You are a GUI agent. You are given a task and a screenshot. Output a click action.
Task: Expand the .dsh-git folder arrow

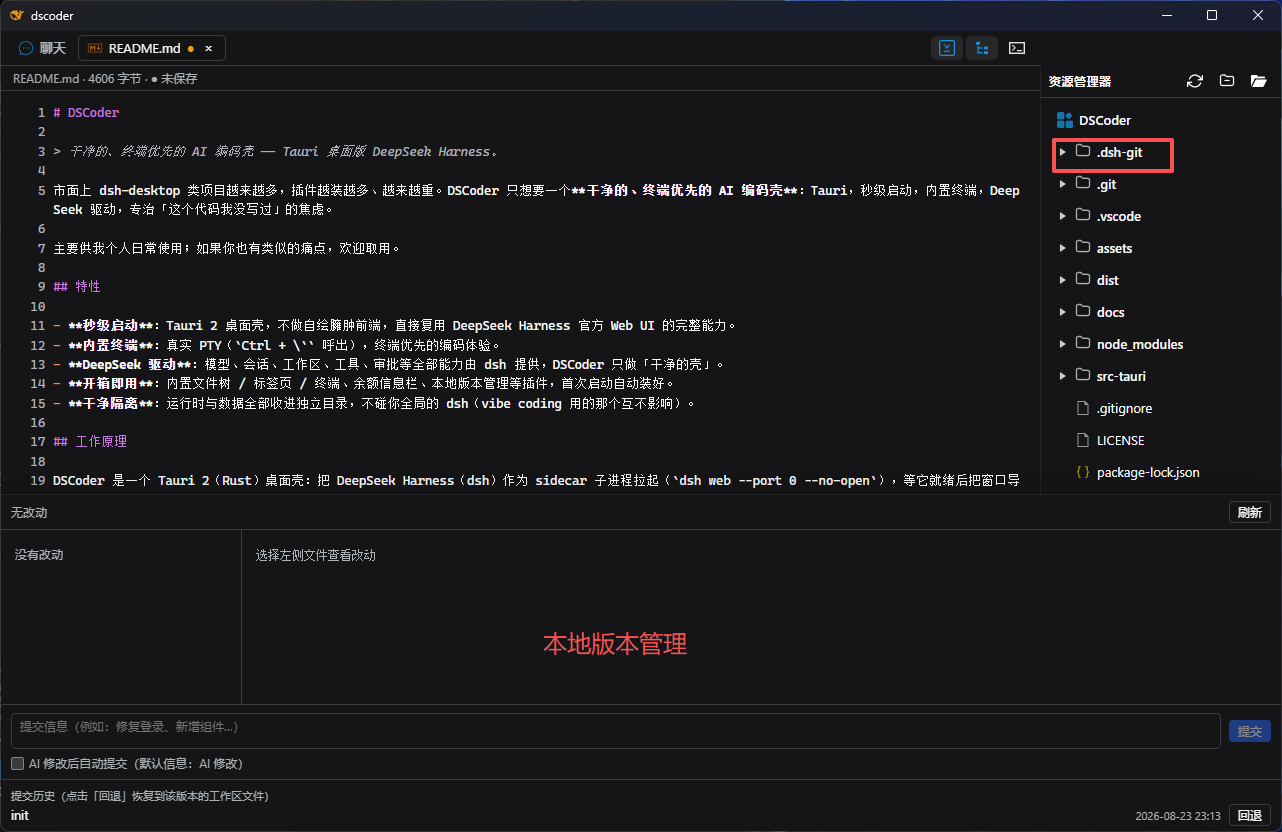coord(1063,152)
